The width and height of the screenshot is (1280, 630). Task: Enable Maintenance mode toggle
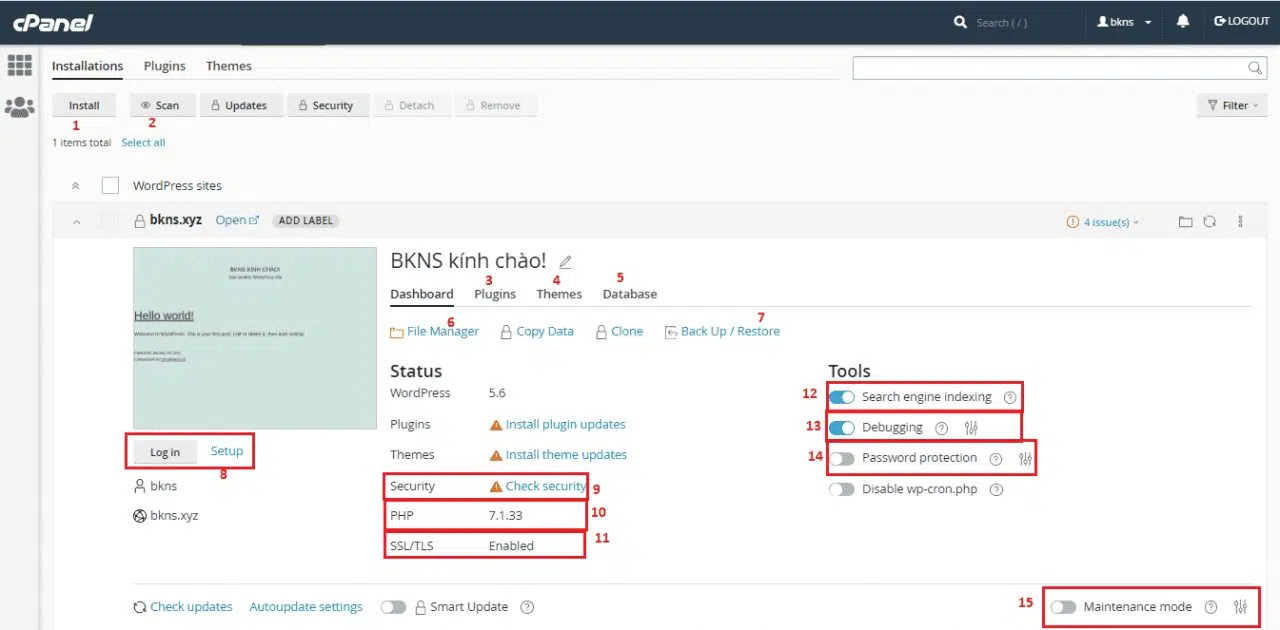click(1063, 607)
